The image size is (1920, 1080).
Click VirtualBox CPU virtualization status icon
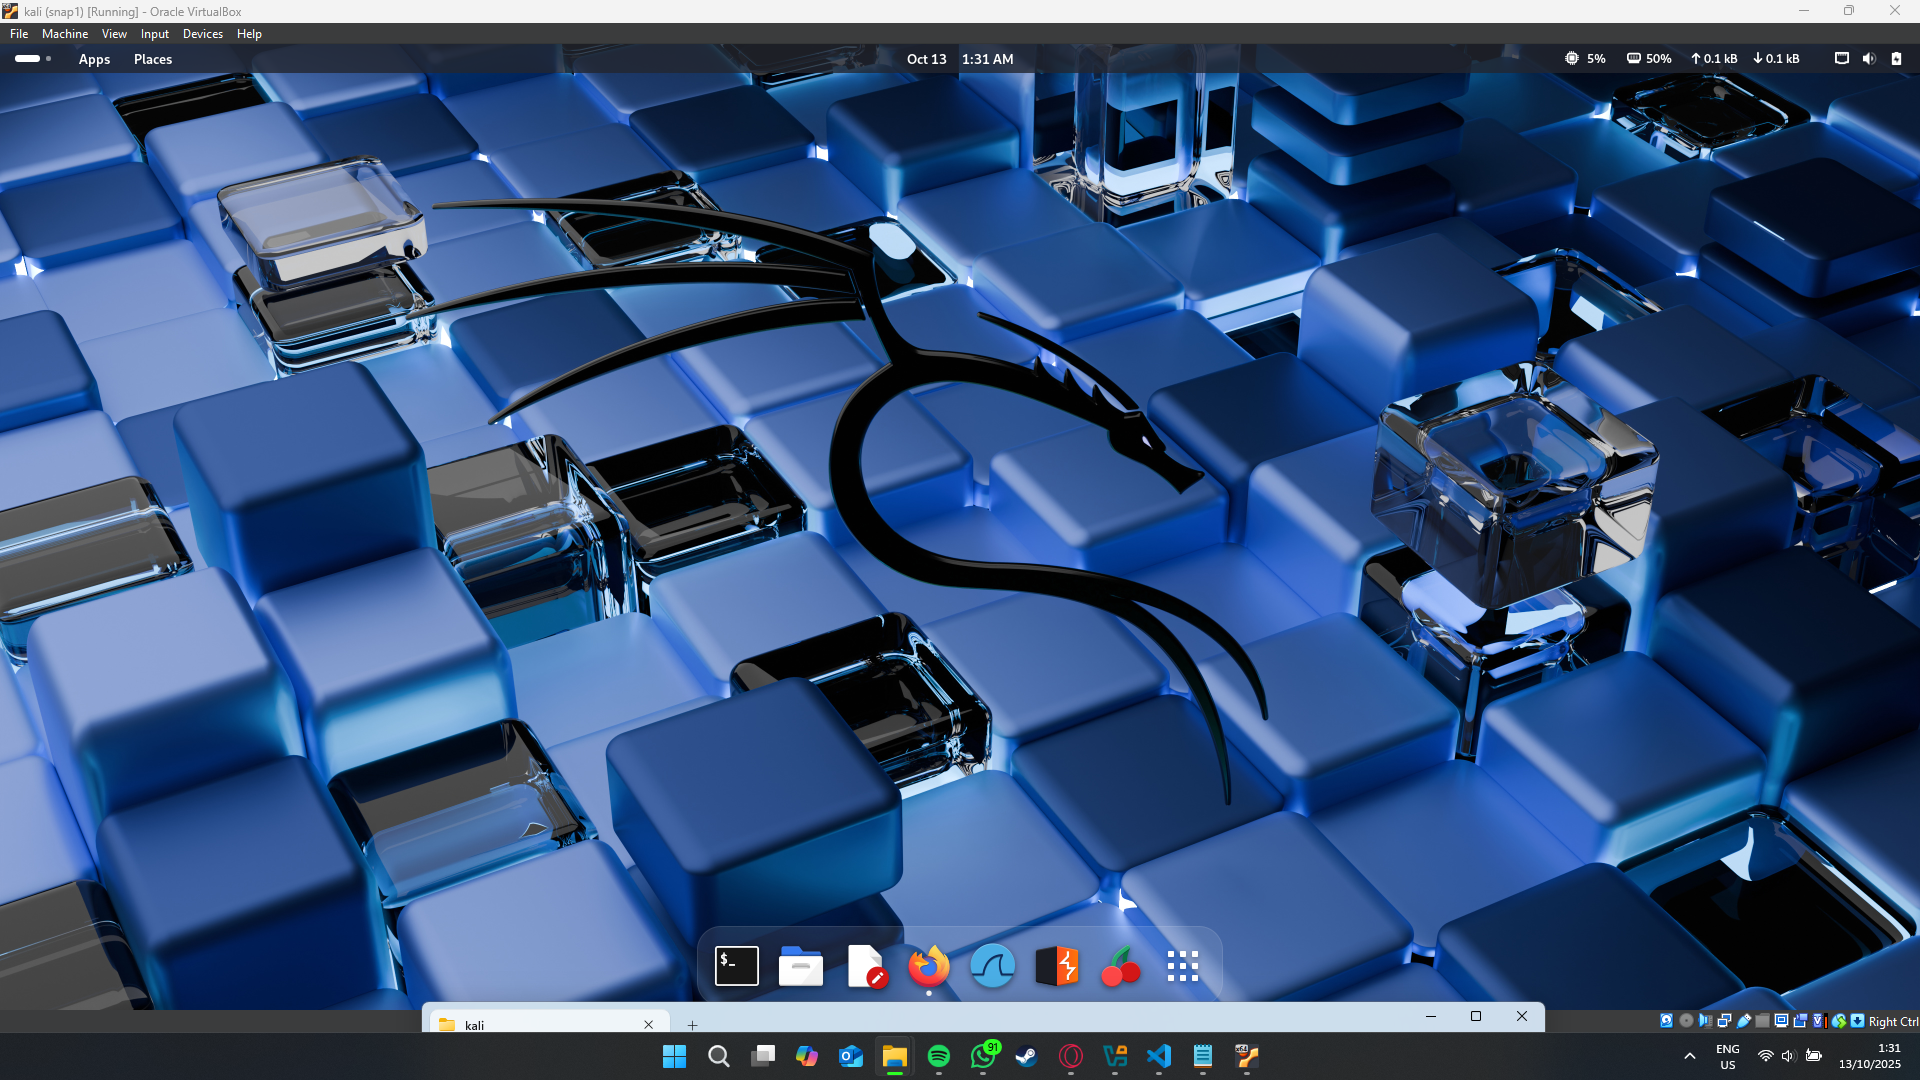point(1819,1021)
